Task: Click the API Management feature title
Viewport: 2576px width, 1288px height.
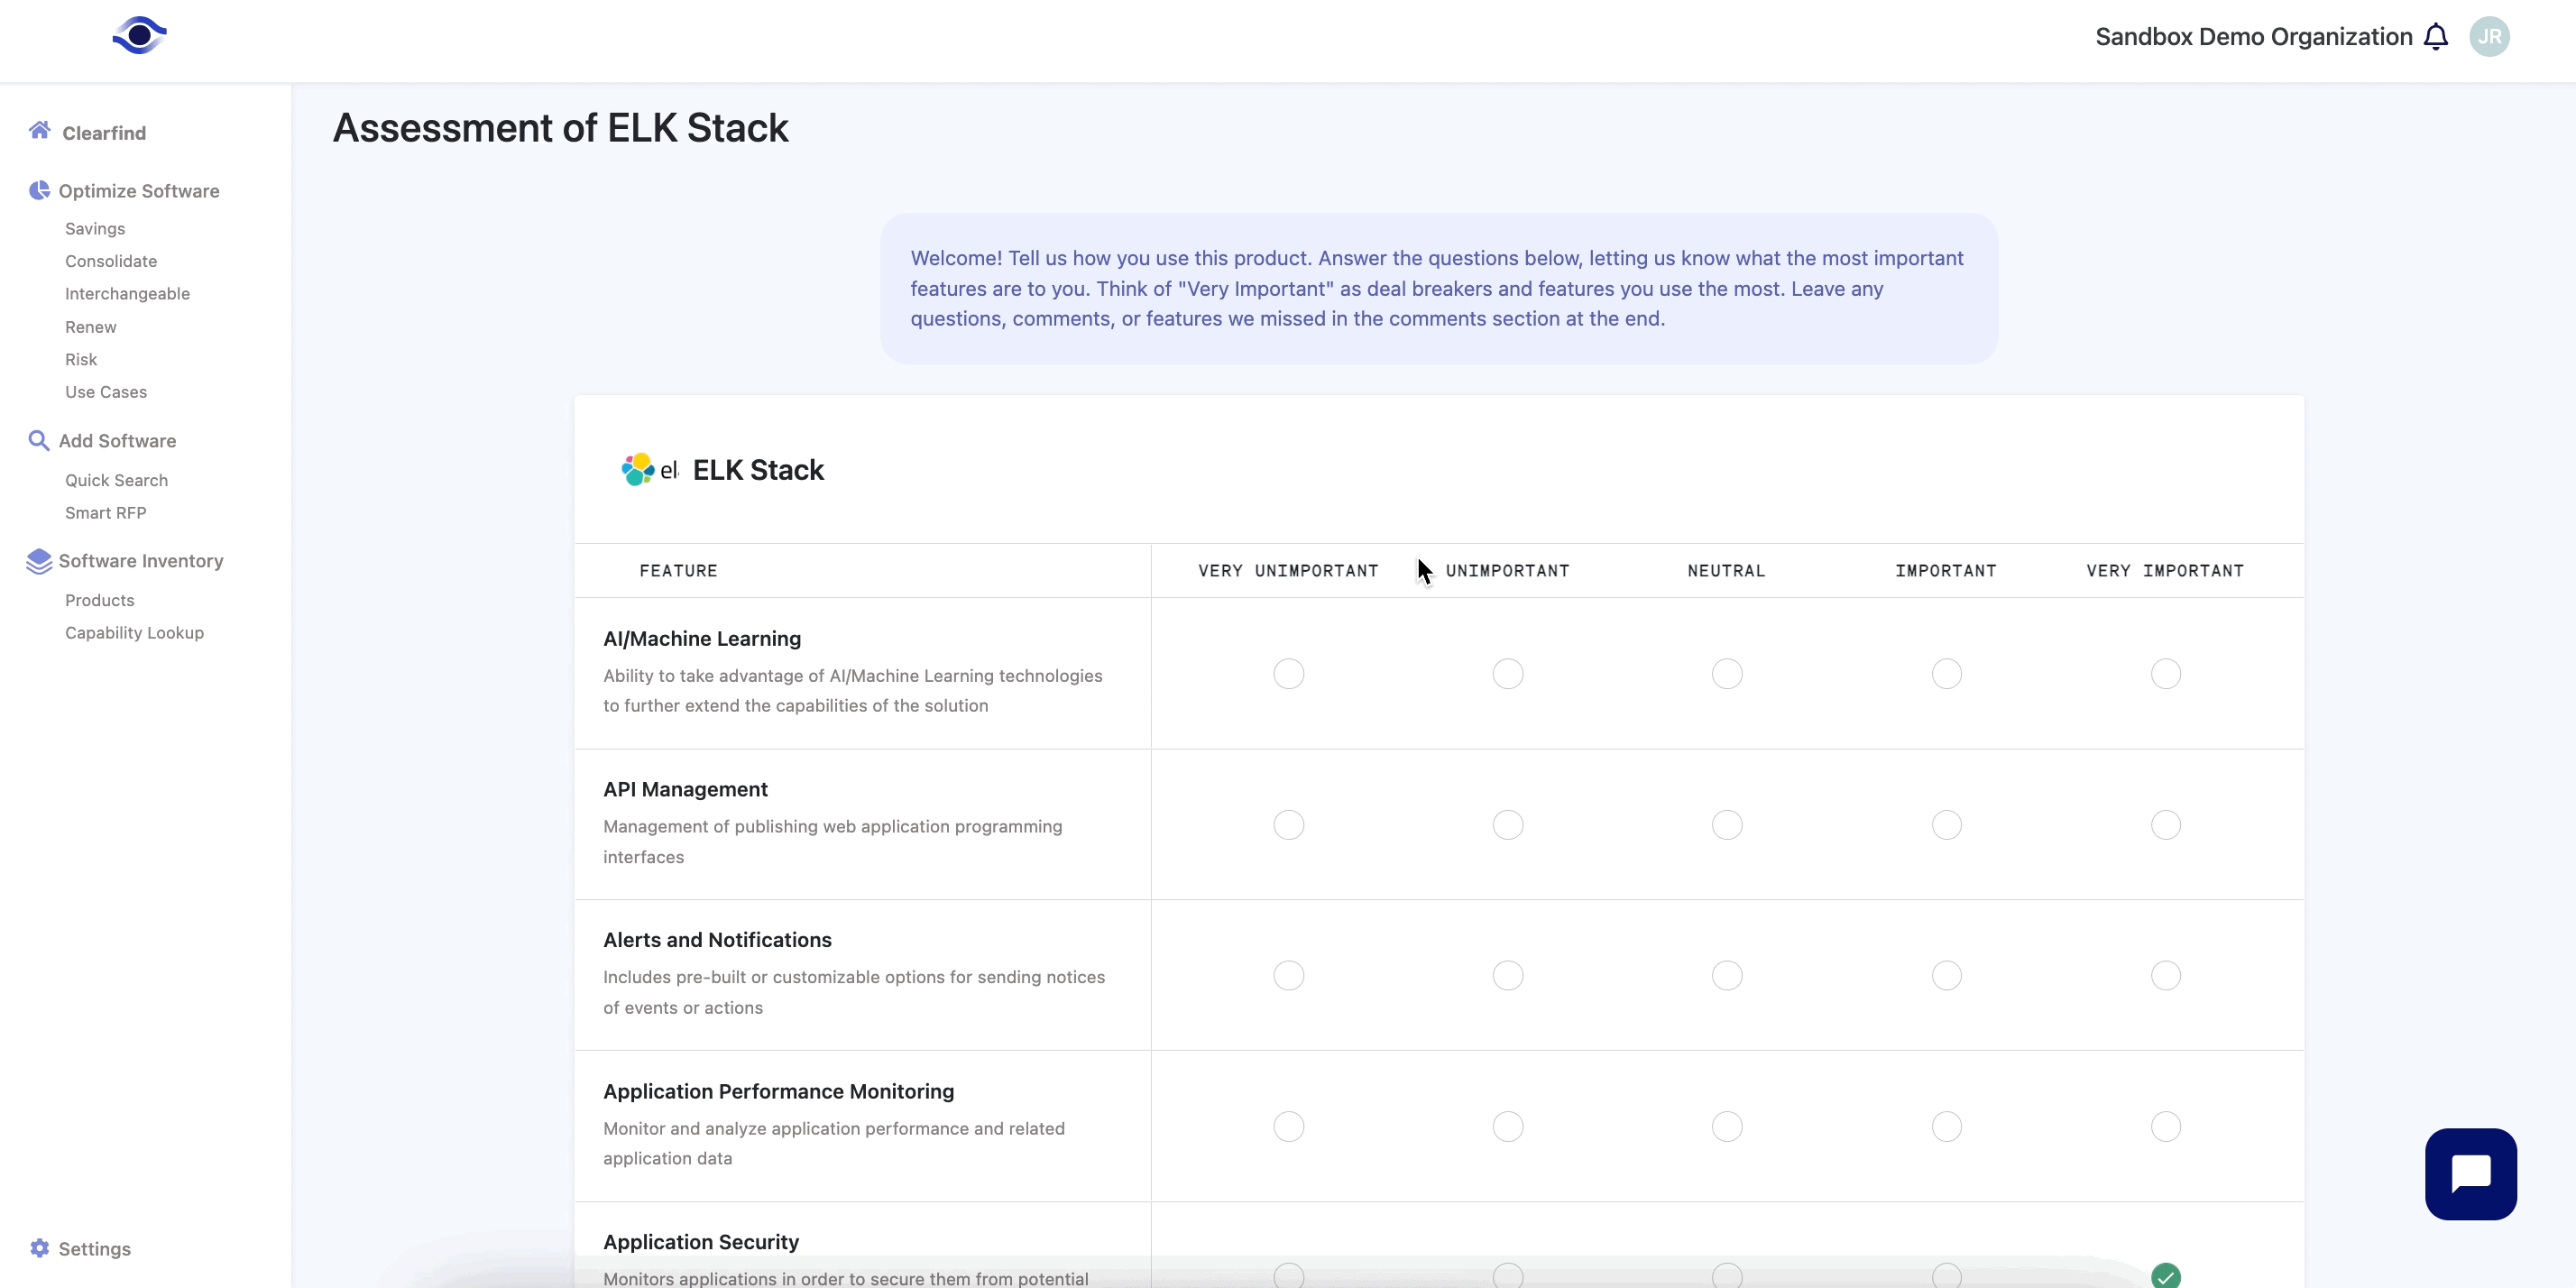Action: 685,790
